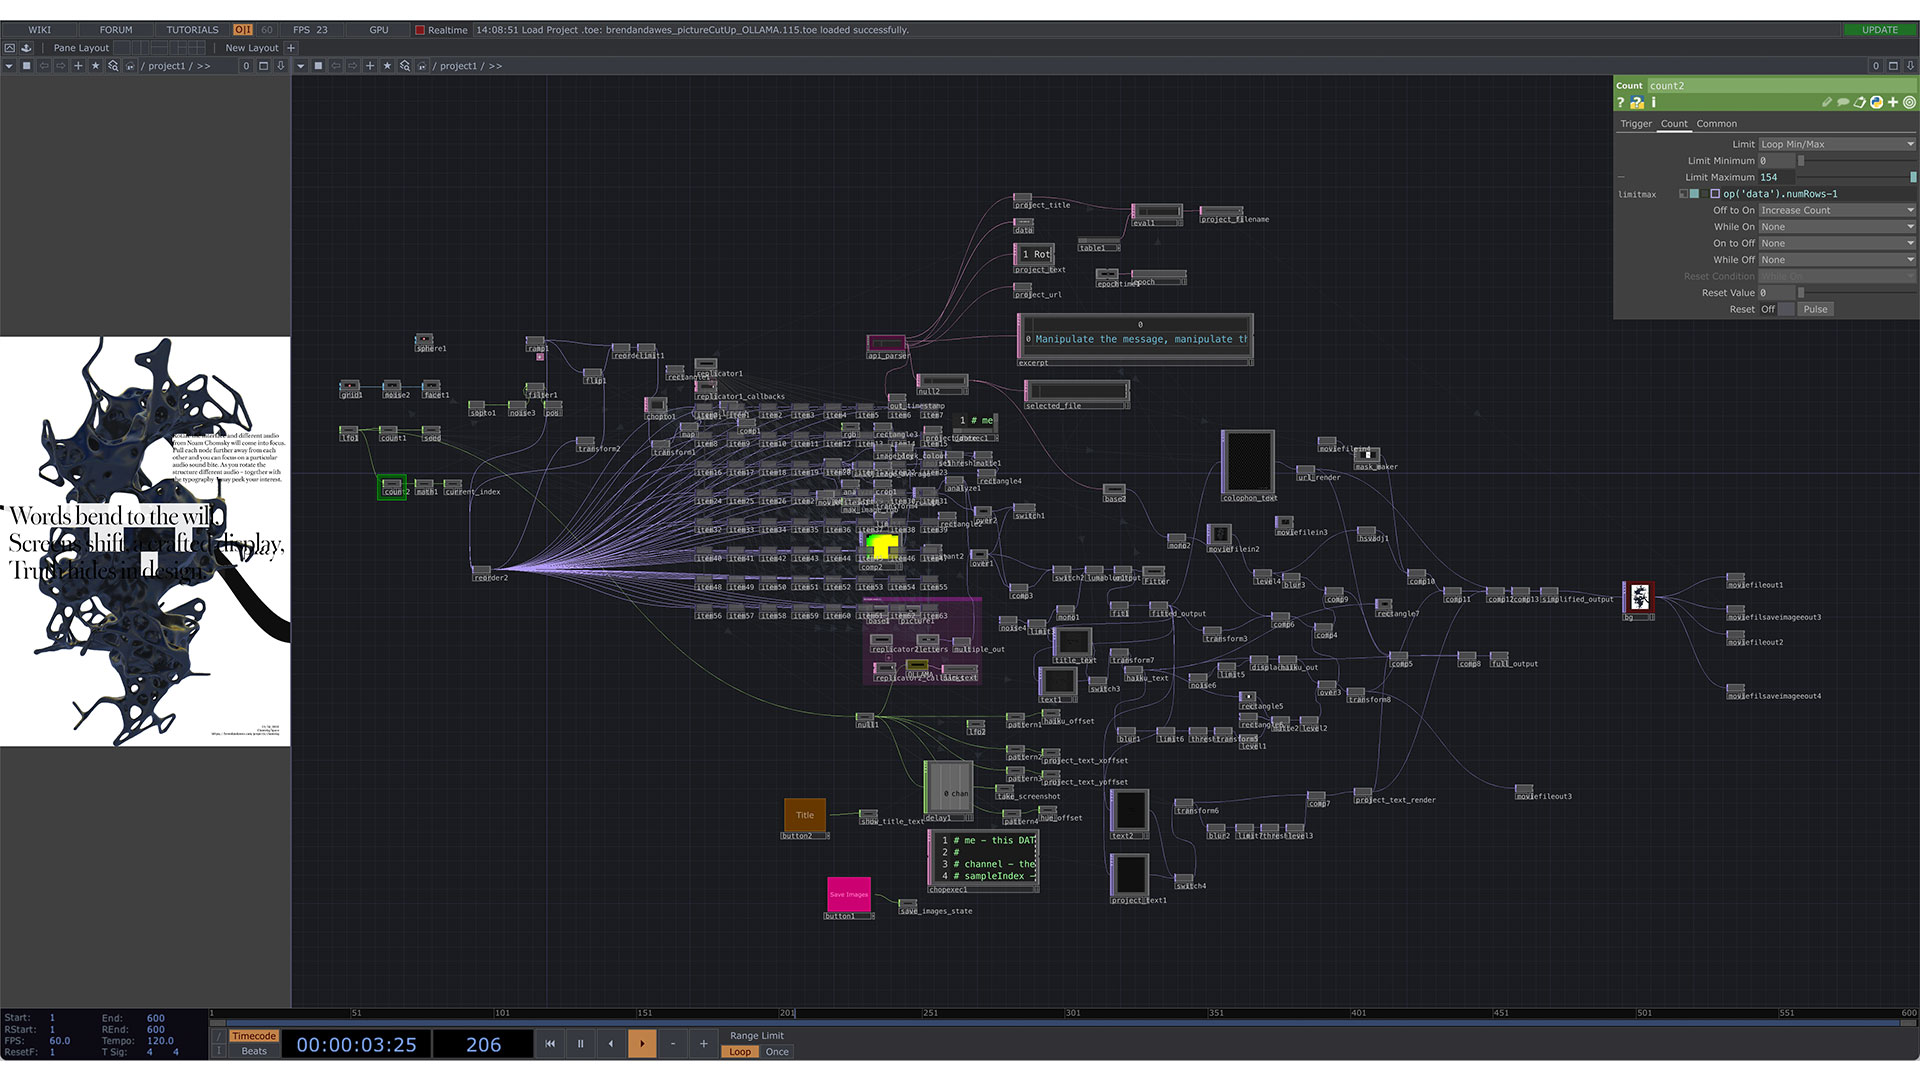Click the Pulse button for Reset

click(x=1815, y=309)
